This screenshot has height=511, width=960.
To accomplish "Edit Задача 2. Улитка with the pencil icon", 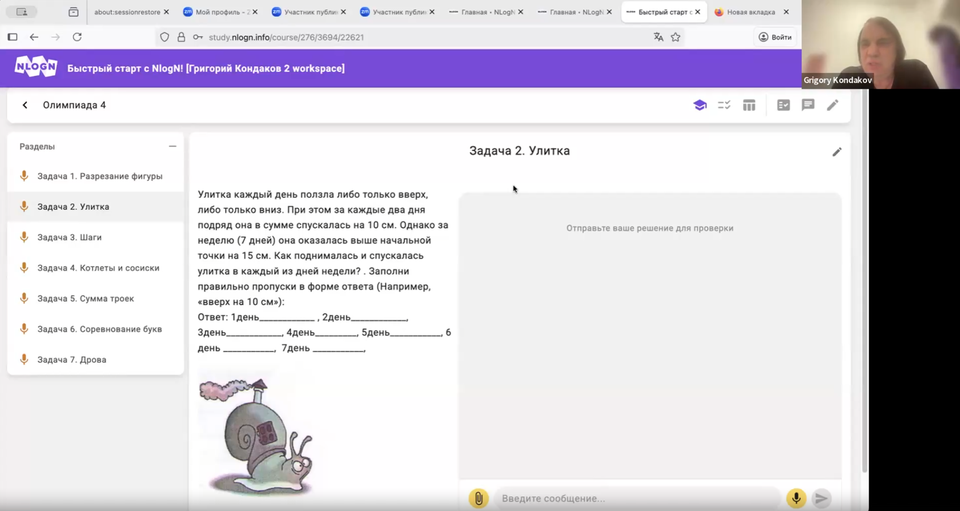I will (x=837, y=152).
